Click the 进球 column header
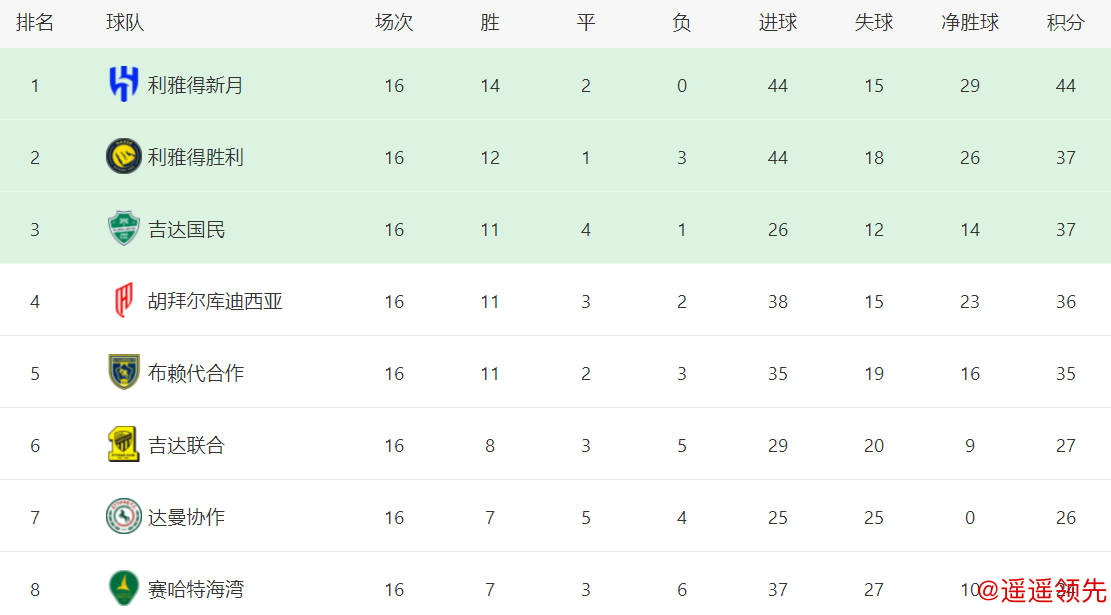1111x615 pixels. (777, 23)
